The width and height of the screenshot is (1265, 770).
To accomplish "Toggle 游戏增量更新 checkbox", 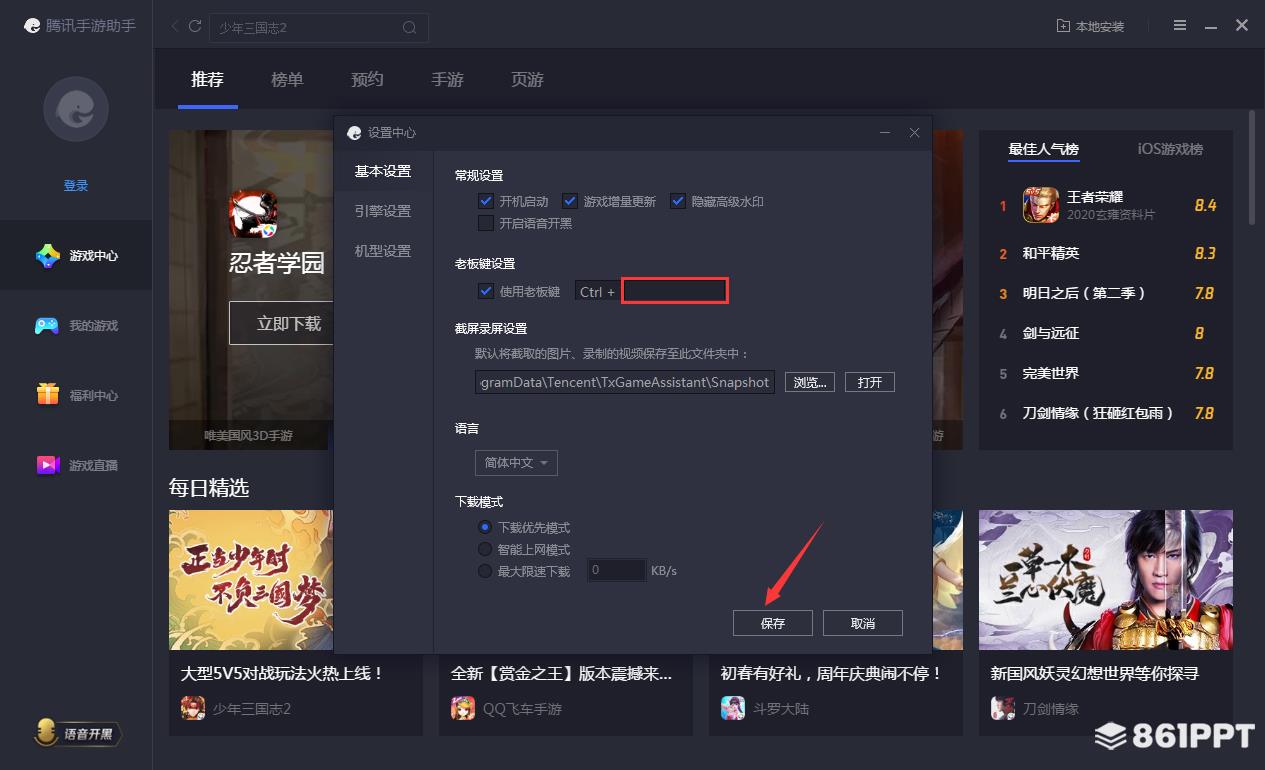I will tap(570, 201).
